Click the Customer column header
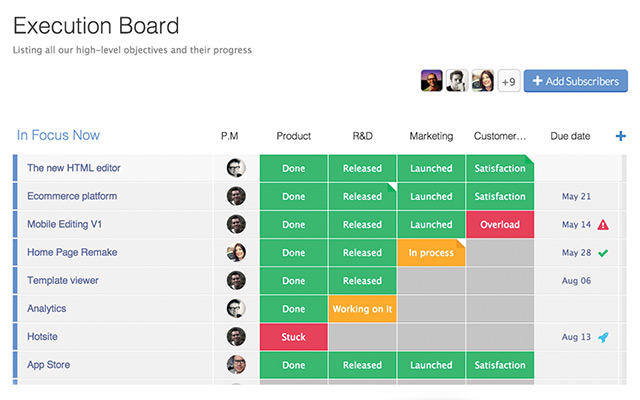 pyautogui.click(x=499, y=136)
